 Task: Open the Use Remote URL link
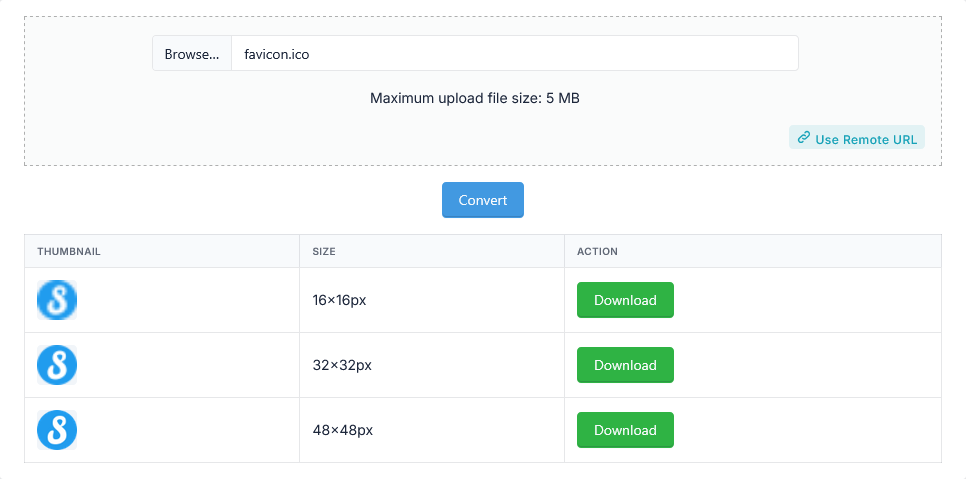point(856,138)
